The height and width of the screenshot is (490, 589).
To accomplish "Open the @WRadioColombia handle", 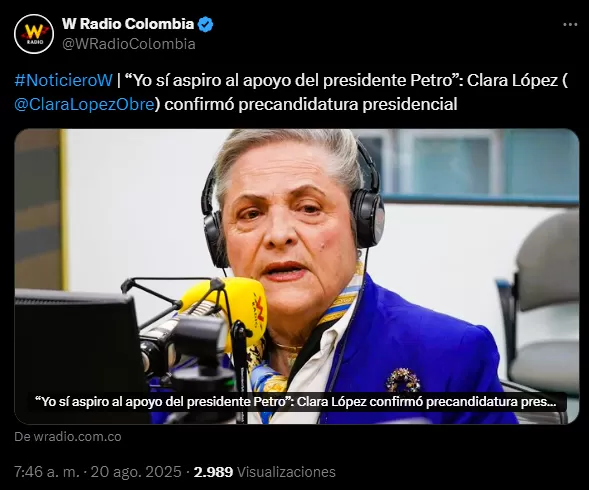I will pyautogui.click(x=129, y=44).
